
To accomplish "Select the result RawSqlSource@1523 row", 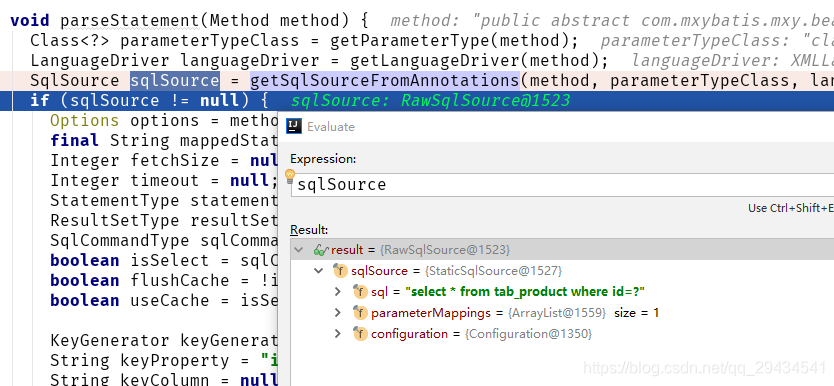I will (563, 249).
